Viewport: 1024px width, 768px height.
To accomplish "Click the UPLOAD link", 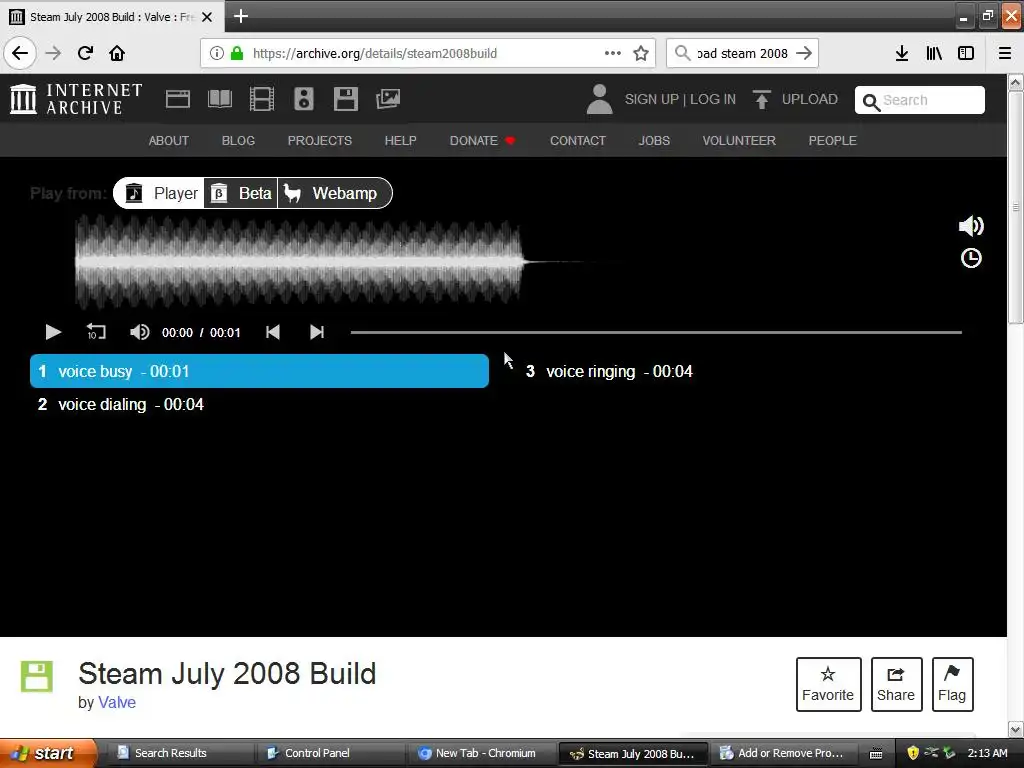I will tap(810, 99).
